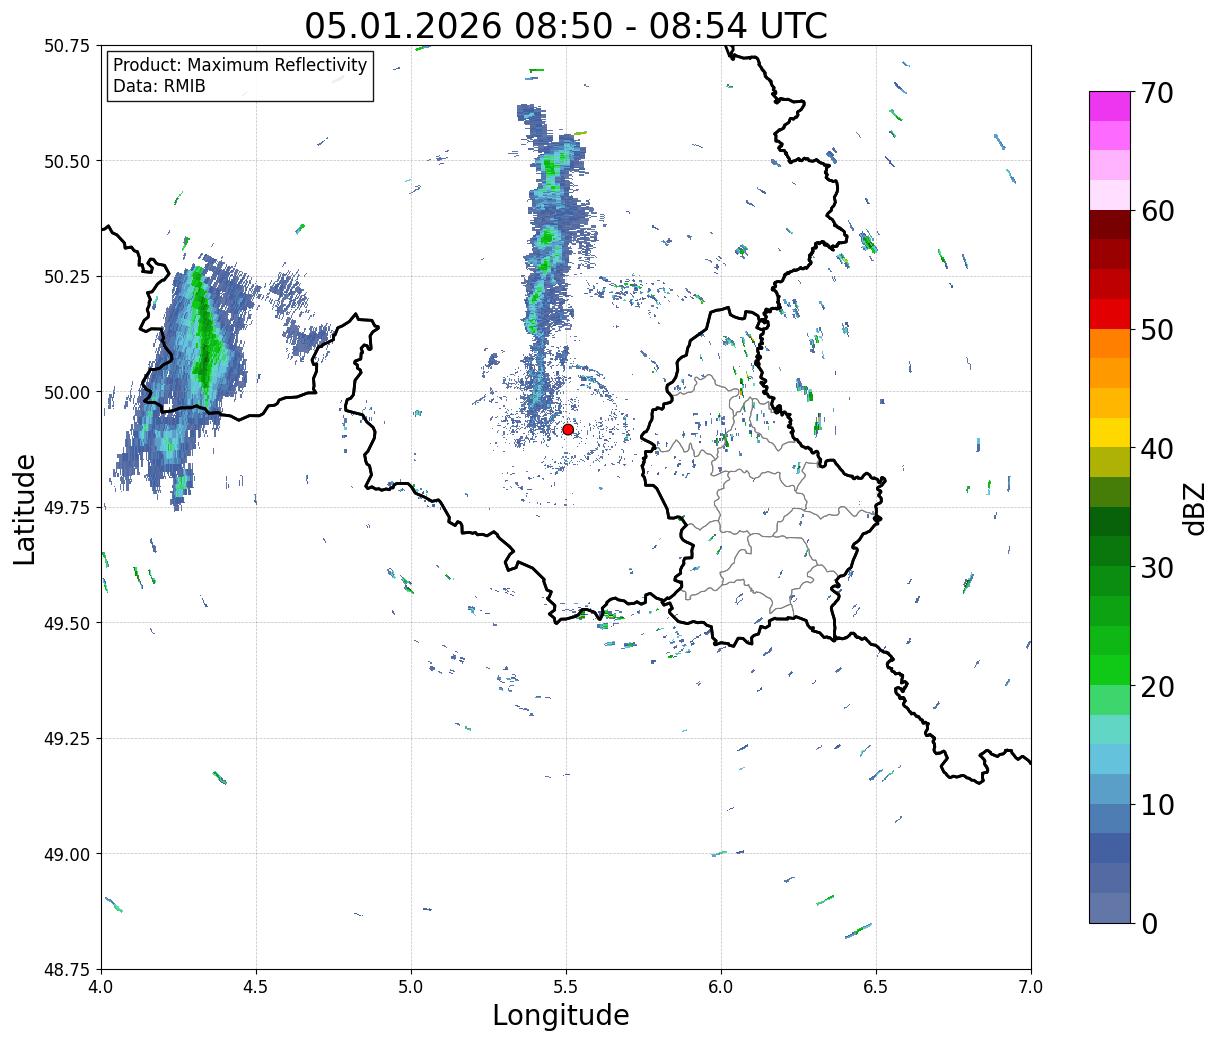The height and width of the screenshot is (1040, 1219).
Task: Click the colorbar tick label 20
Action: 1157,686
